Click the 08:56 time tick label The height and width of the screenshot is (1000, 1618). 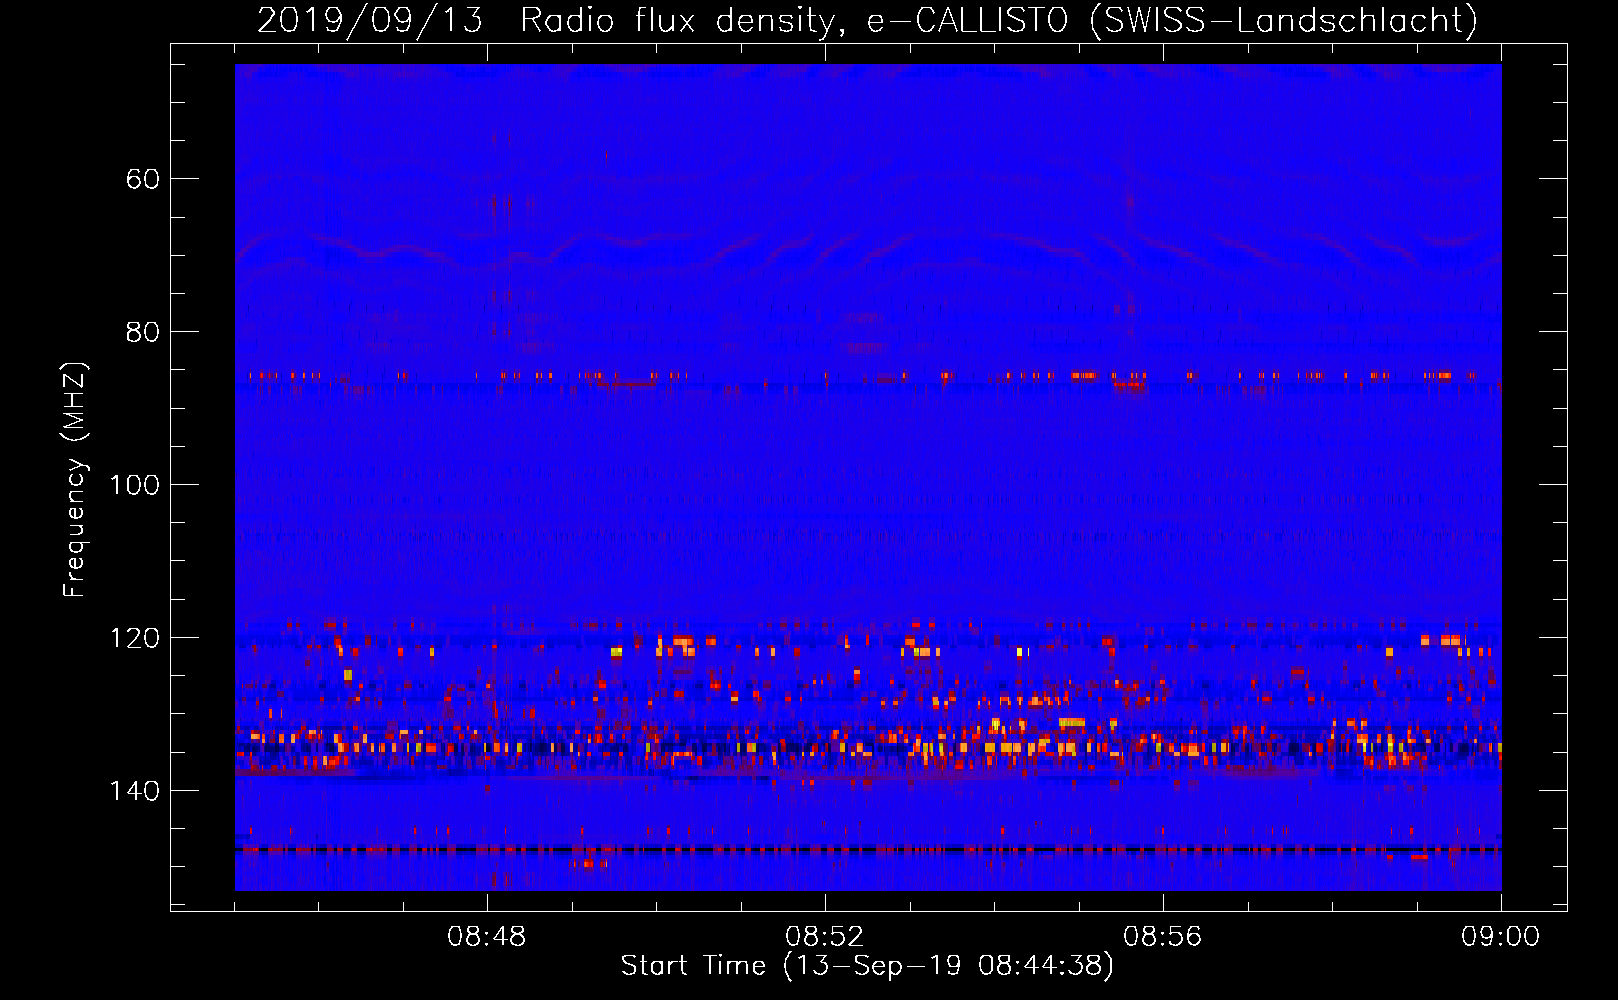(1163, 937)
